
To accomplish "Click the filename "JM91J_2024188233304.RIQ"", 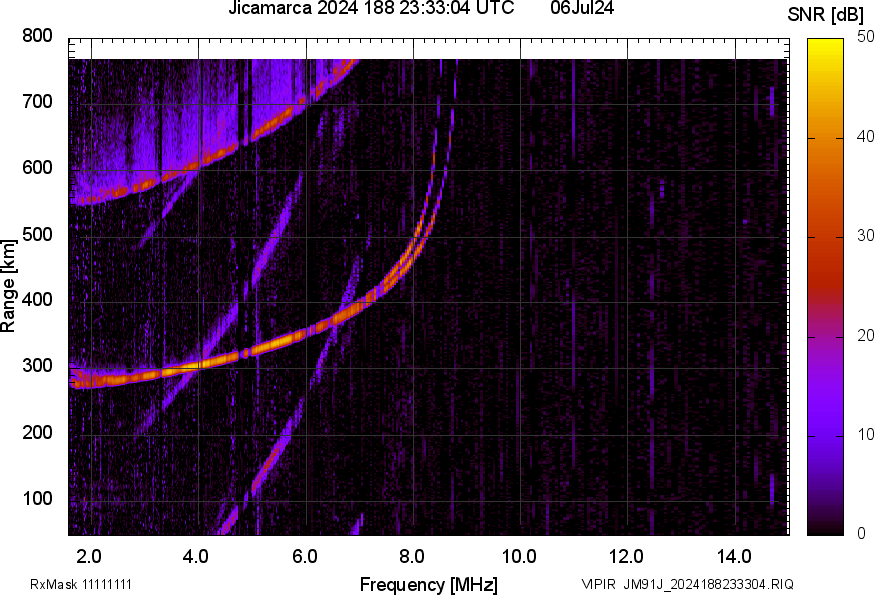I will coord(708,584).
